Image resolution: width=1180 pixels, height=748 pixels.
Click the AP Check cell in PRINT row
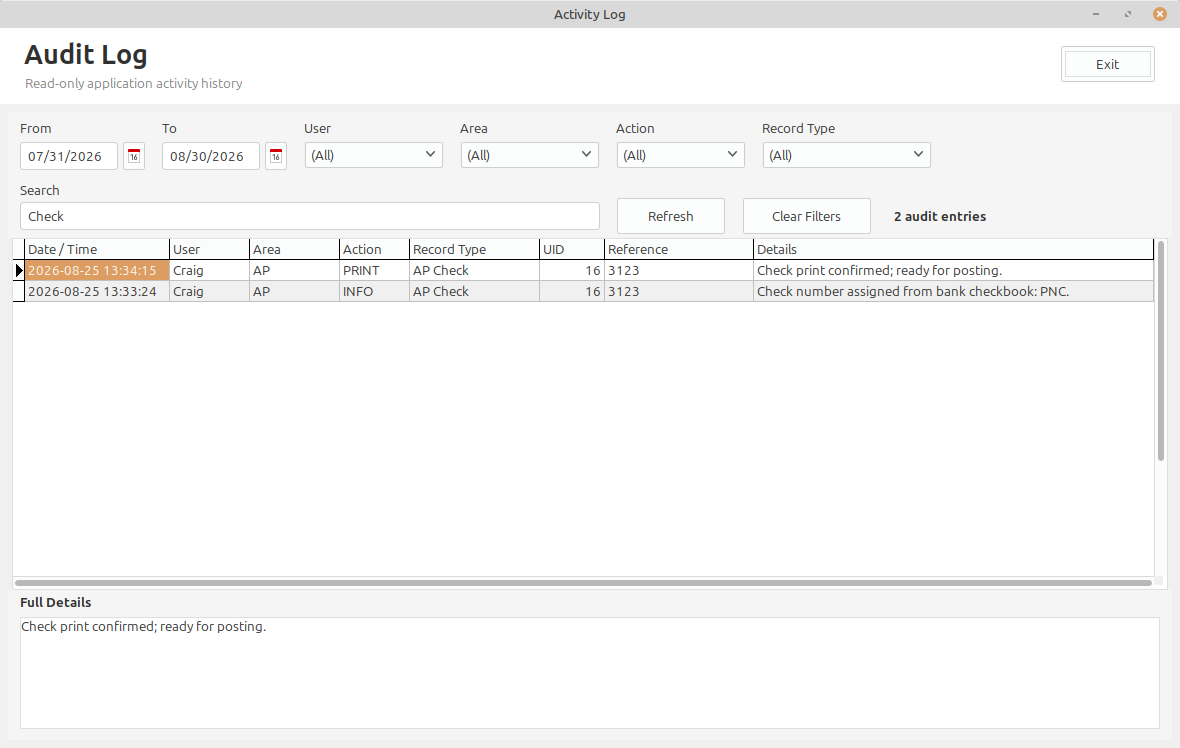[474, 270]
